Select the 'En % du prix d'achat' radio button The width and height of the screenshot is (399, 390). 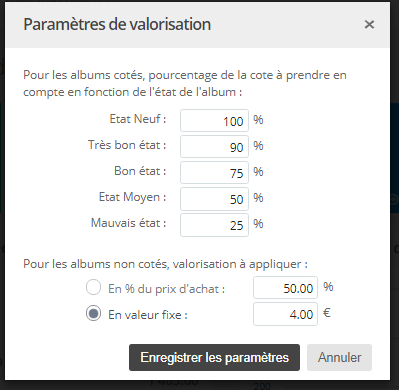(x=93, y=287)
